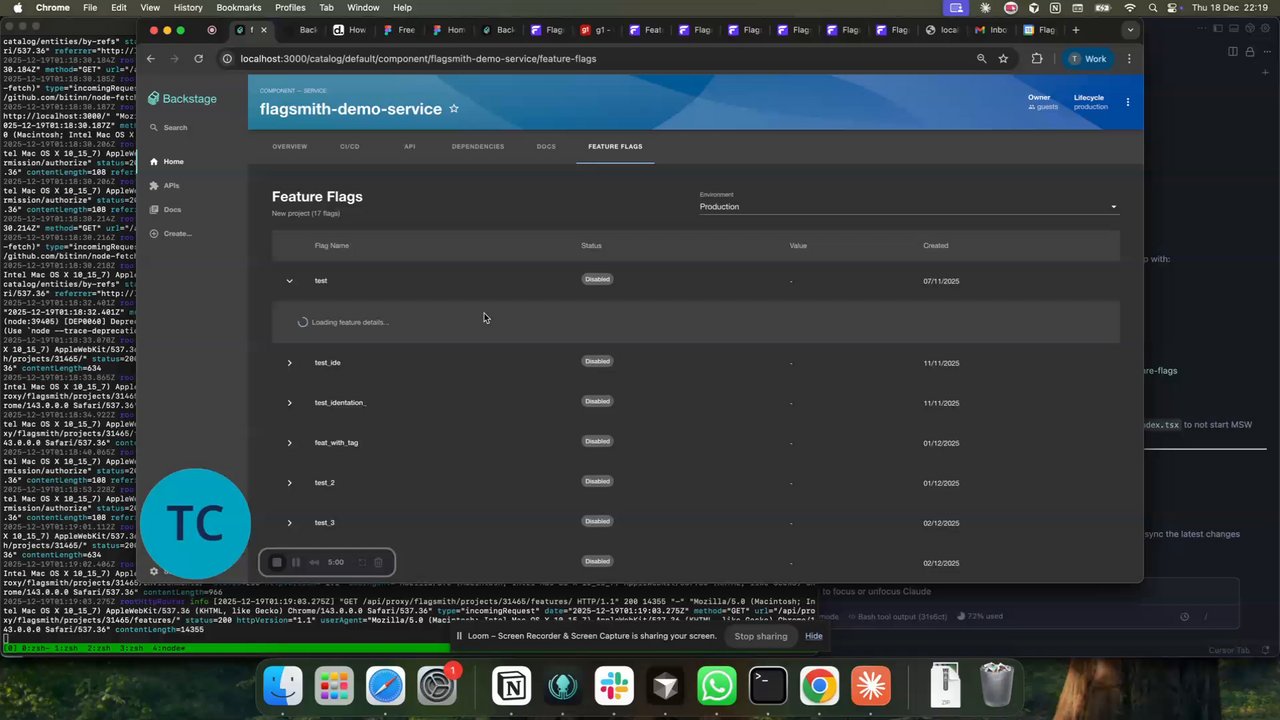The image size is (1280, 720).
Task: Open System Settings from the Dock
Action: pyautogui.click(x=437, y=686)
